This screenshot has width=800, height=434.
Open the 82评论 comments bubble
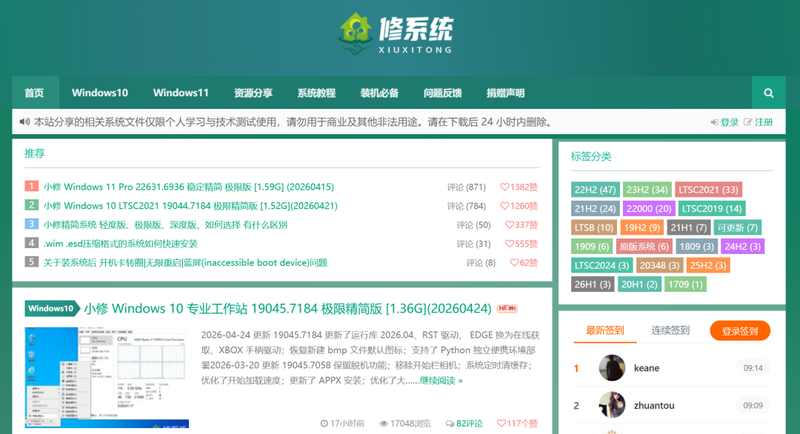[449, 424]
